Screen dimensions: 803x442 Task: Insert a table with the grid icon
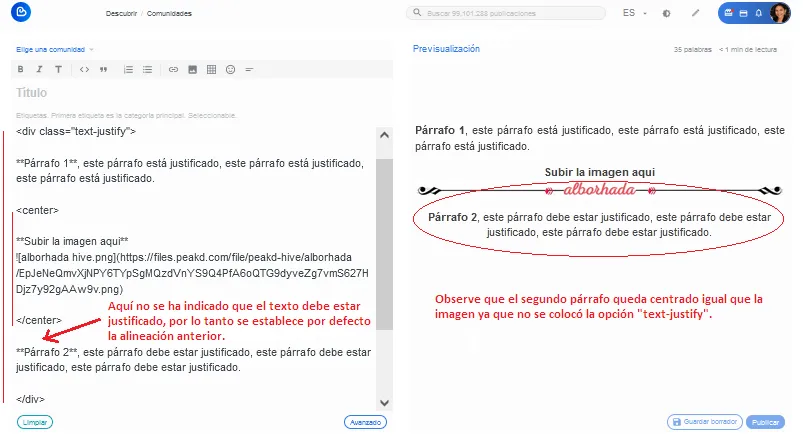pos(212,70)
